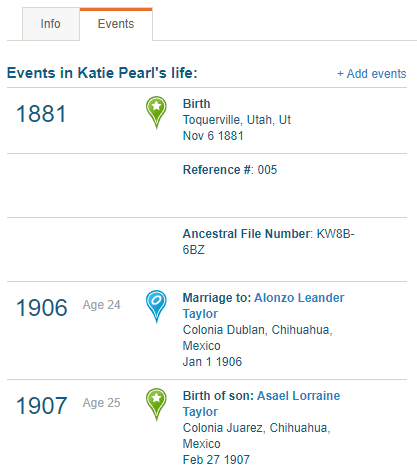This screenshot has height=472, width=417.
Task: Click the green pin for the son's birth
Action: pos(156,404)
